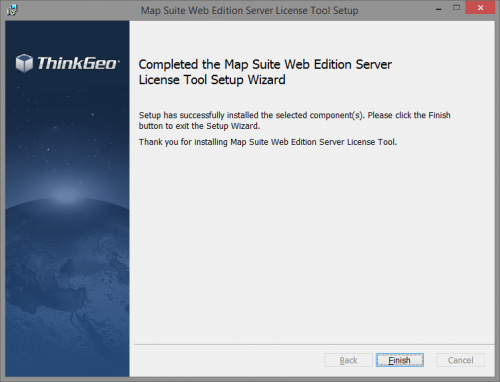Viewport: 500px width, 382px height.
Task: Select the Finish button
Action: [x=400, y=360]
